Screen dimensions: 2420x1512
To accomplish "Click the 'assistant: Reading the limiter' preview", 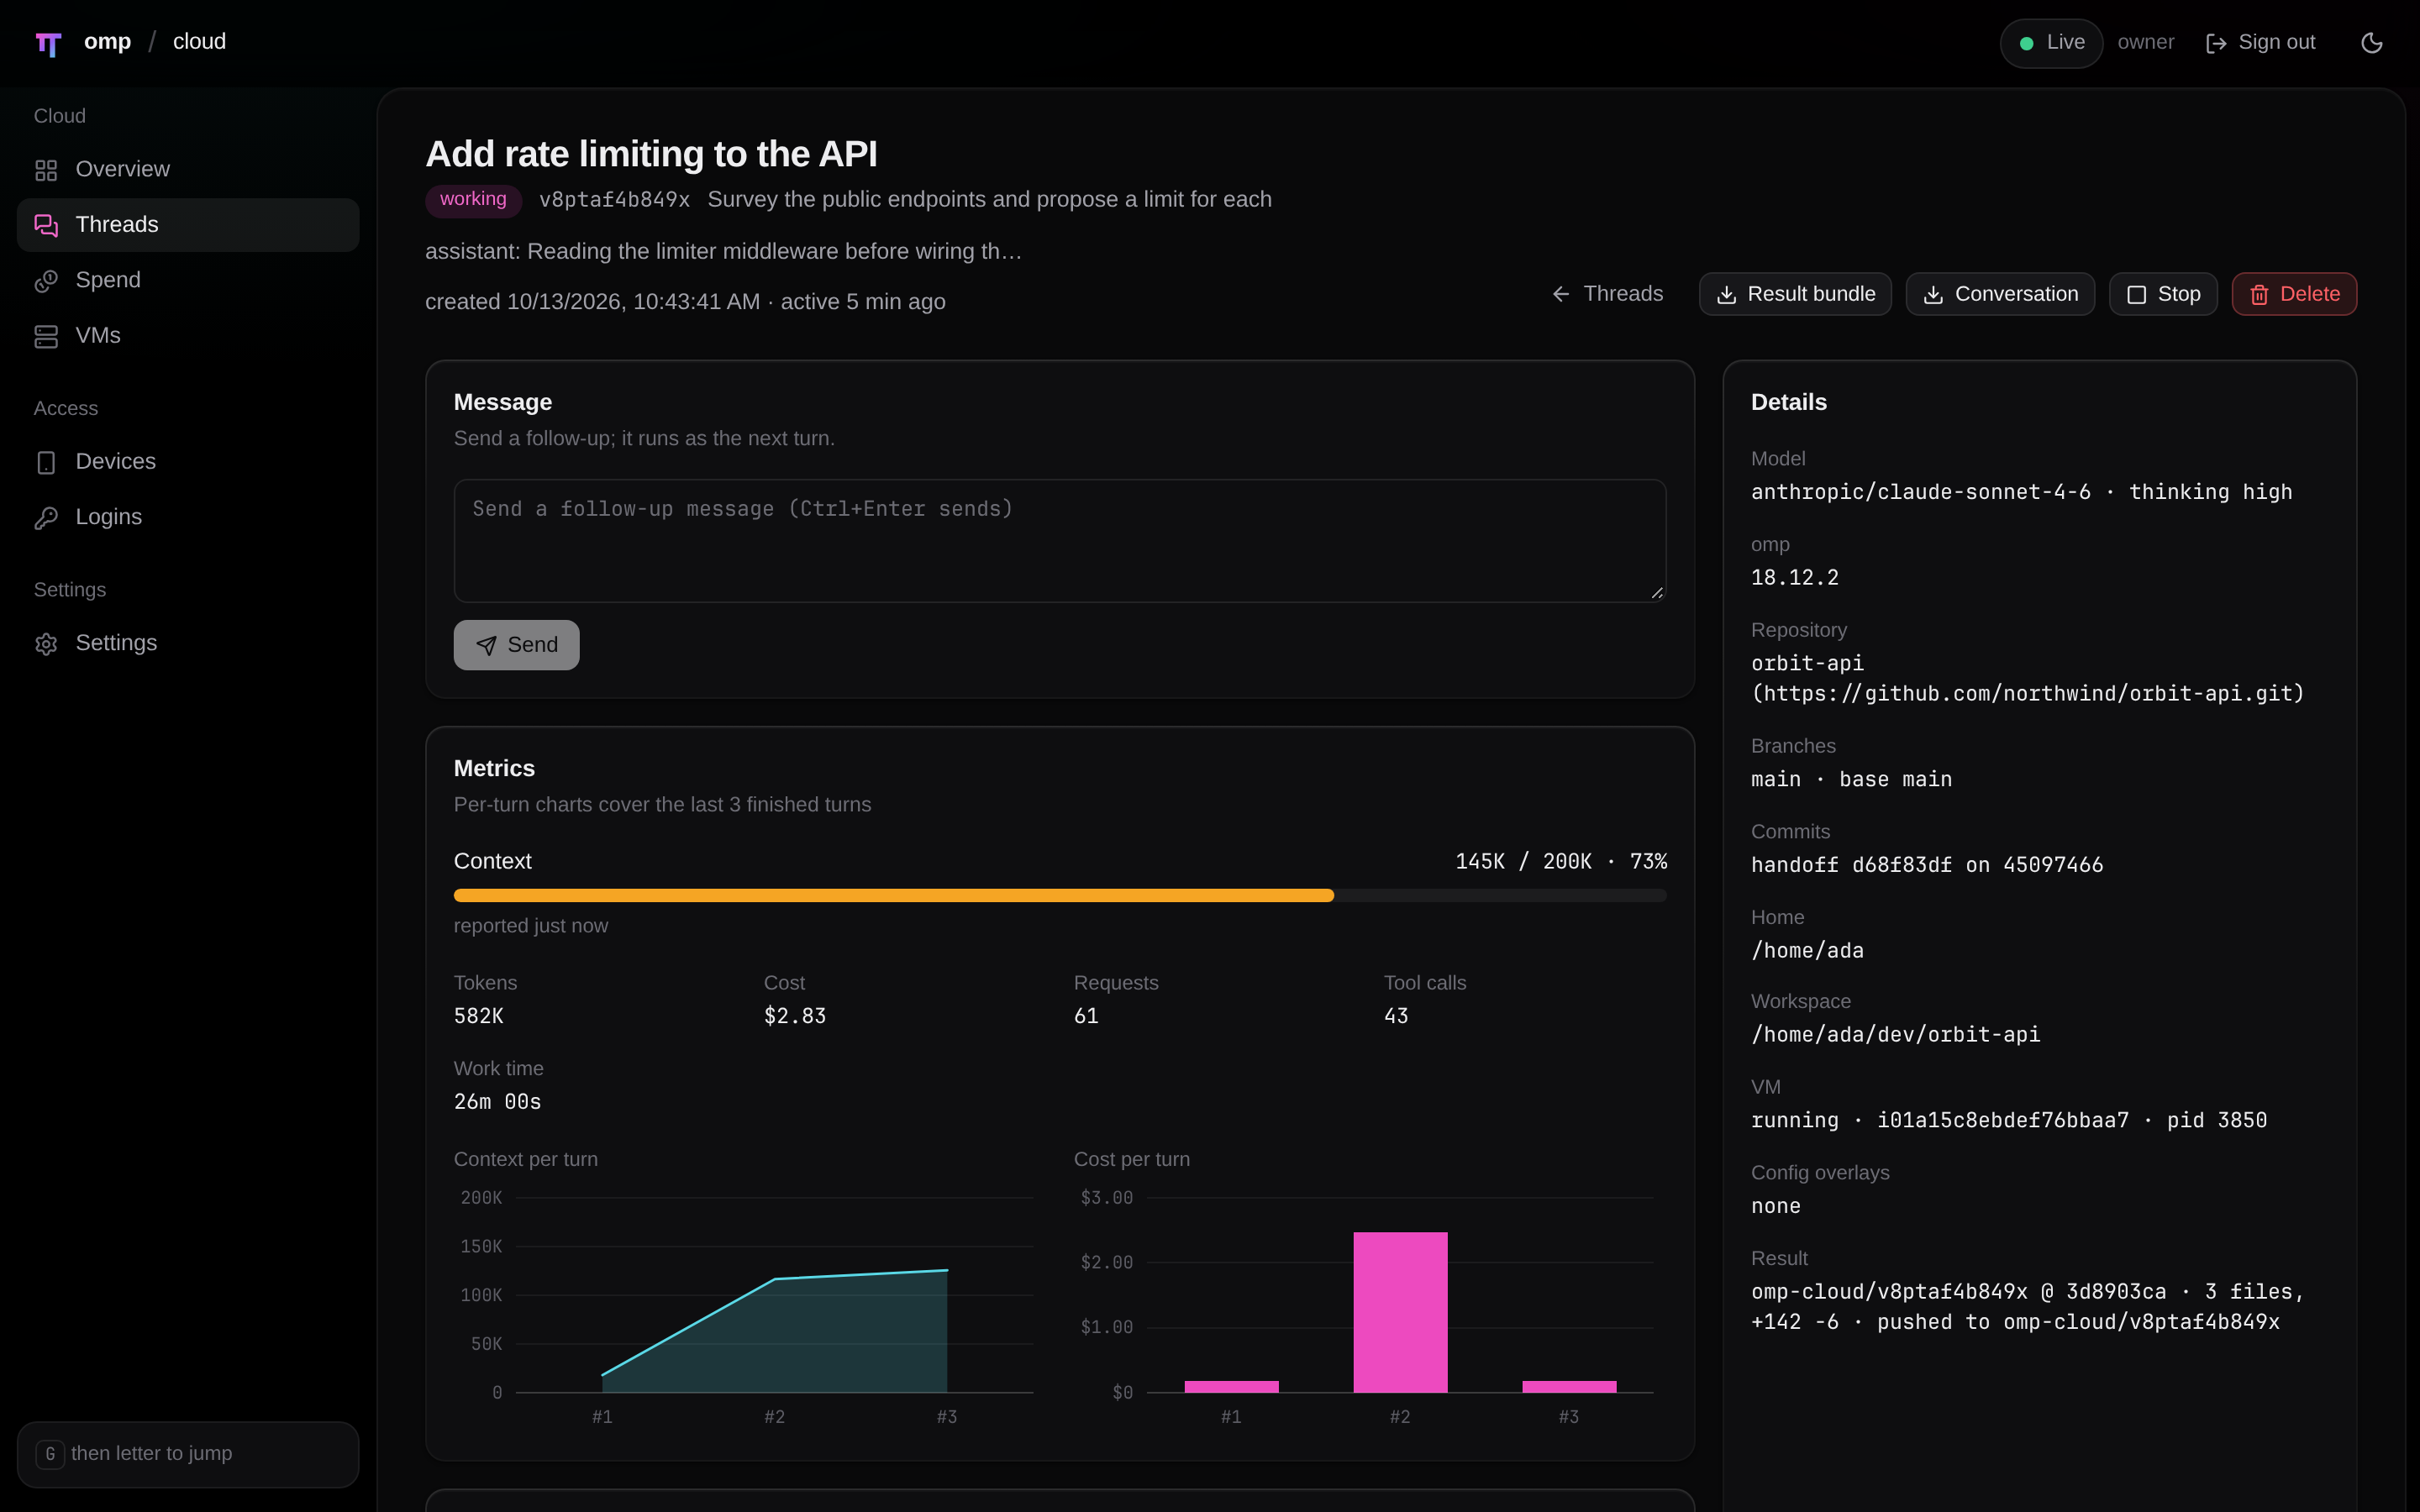I will pyautogui.click(x=723, y=251).
